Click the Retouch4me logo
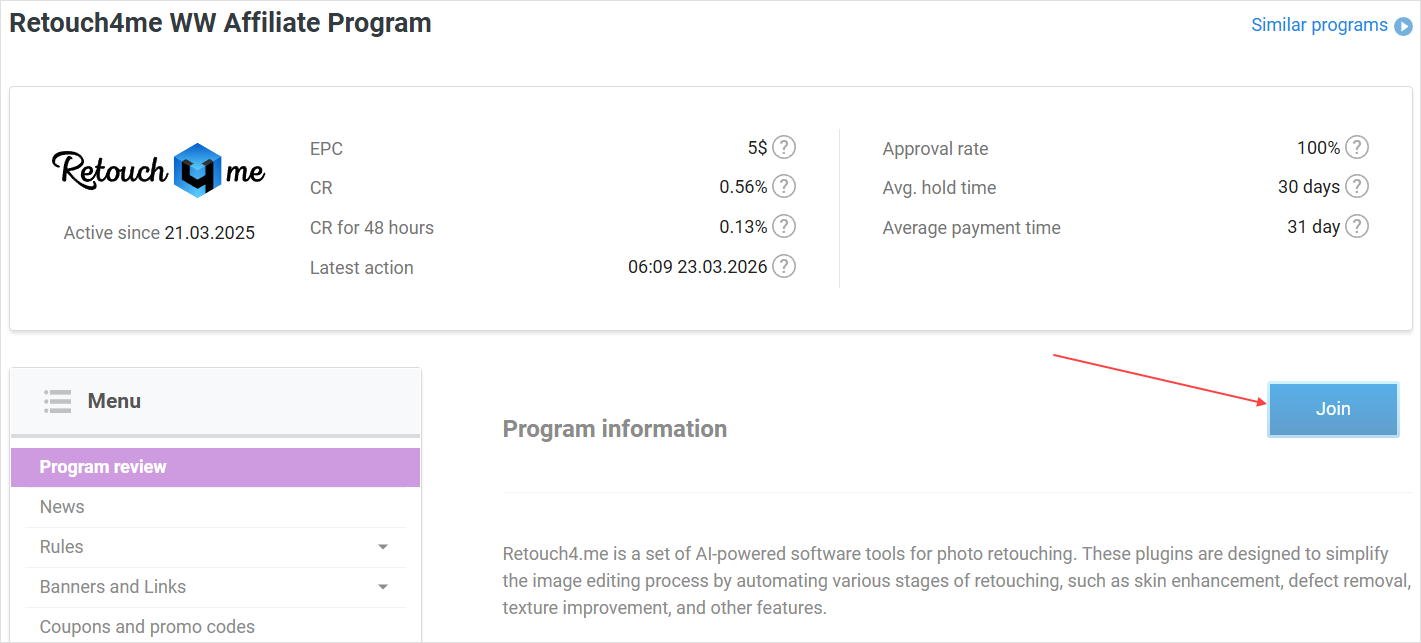This screenshot has height=643, width=1421. tap(159, 171)
